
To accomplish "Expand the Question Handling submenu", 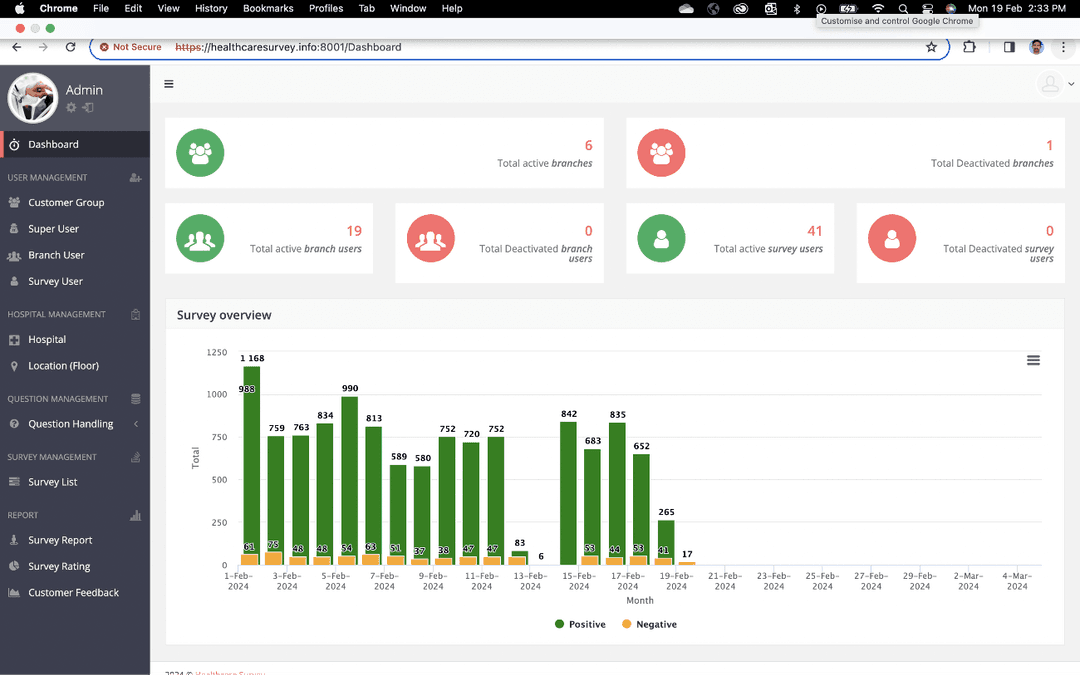I will tap(135, 424).
